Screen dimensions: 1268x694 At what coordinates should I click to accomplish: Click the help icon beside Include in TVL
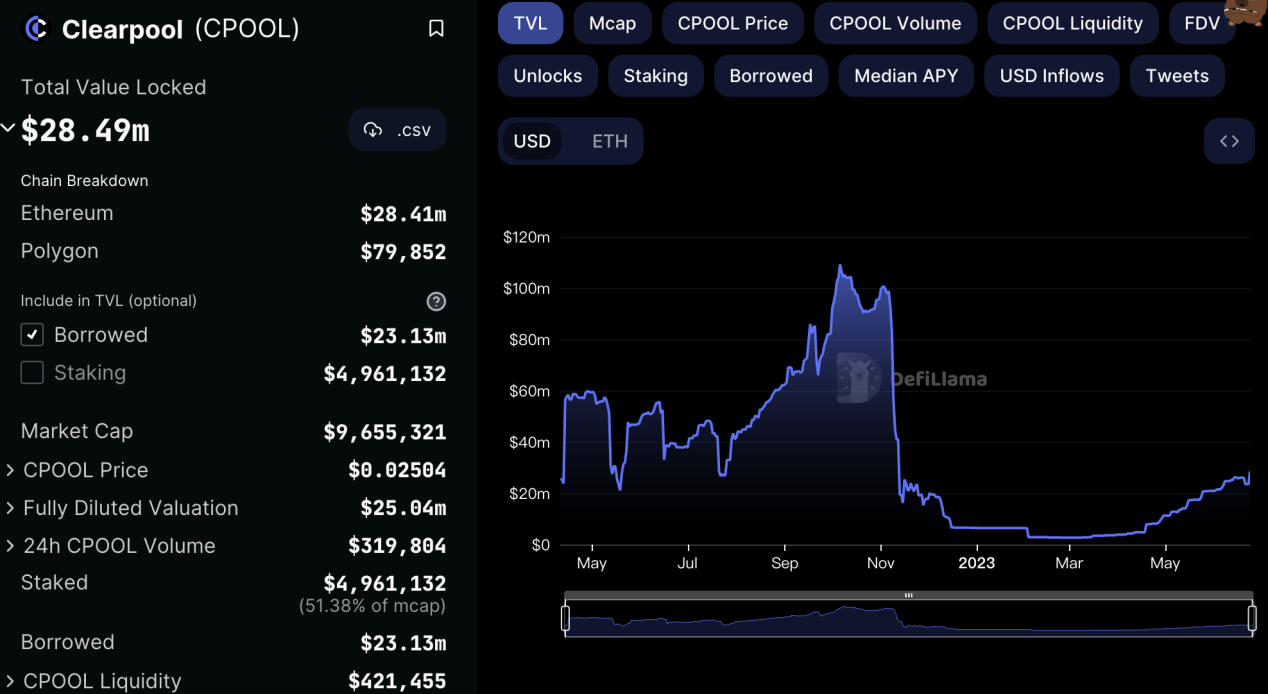436,301
